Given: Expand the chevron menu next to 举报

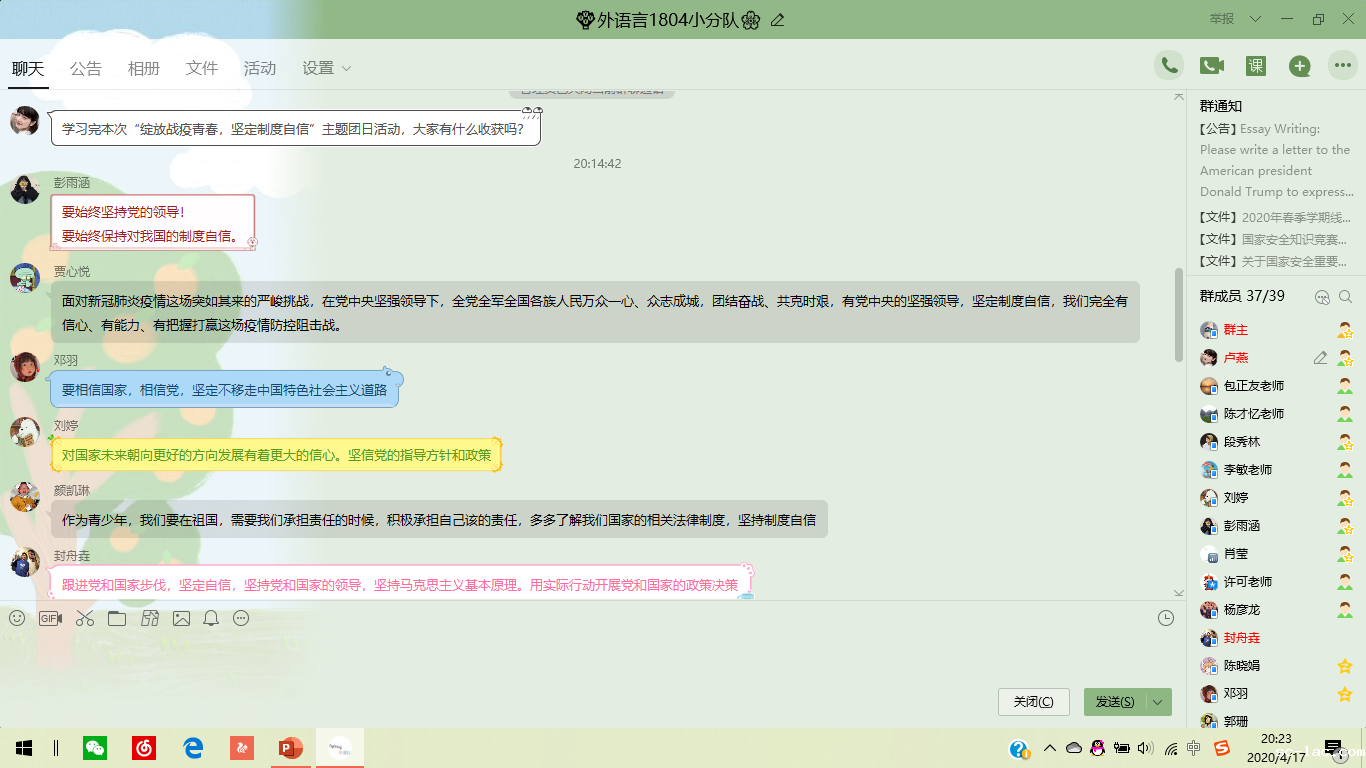Looking at the screenshot, I should coord(1256,19).
